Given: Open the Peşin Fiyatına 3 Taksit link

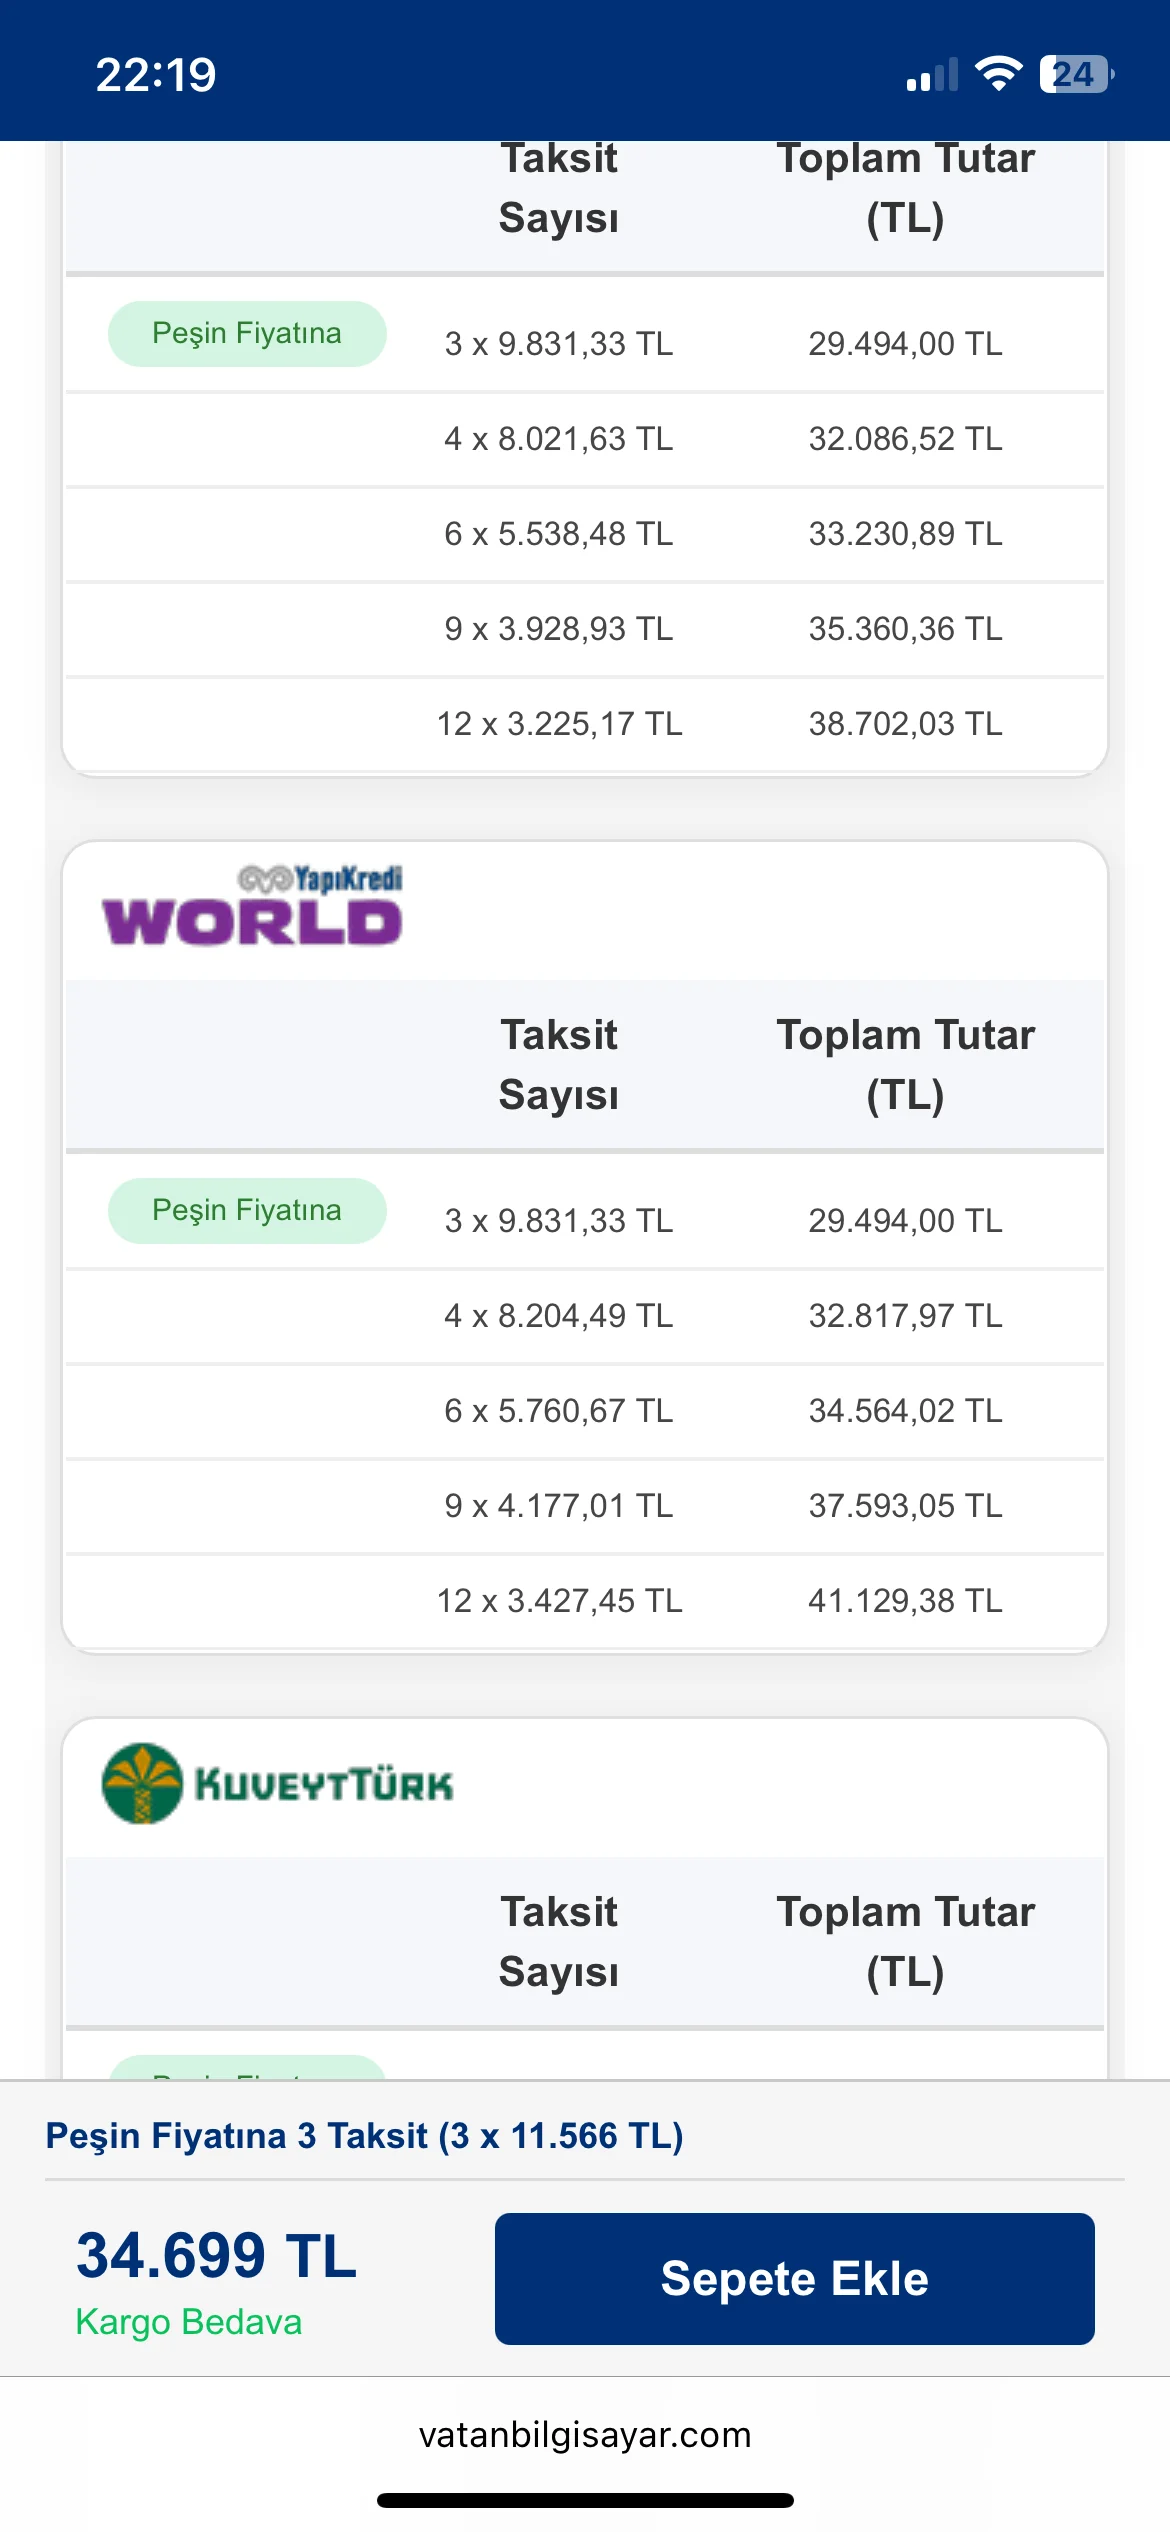Looking at the screenshot, I should pyautogui.click(x=365, y=2136).
